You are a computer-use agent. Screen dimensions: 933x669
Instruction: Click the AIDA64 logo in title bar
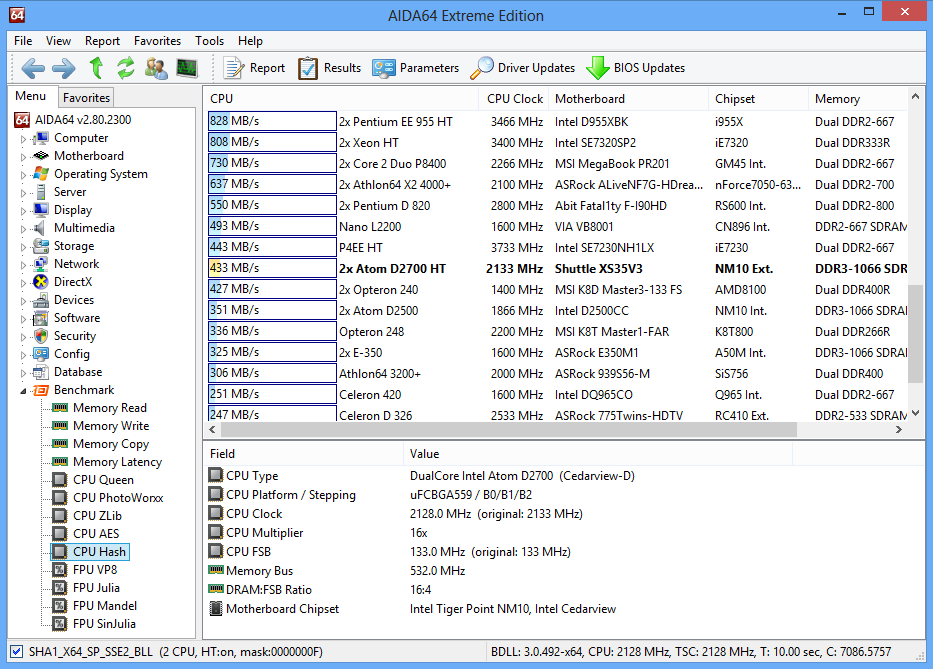(x=17, y=15)
